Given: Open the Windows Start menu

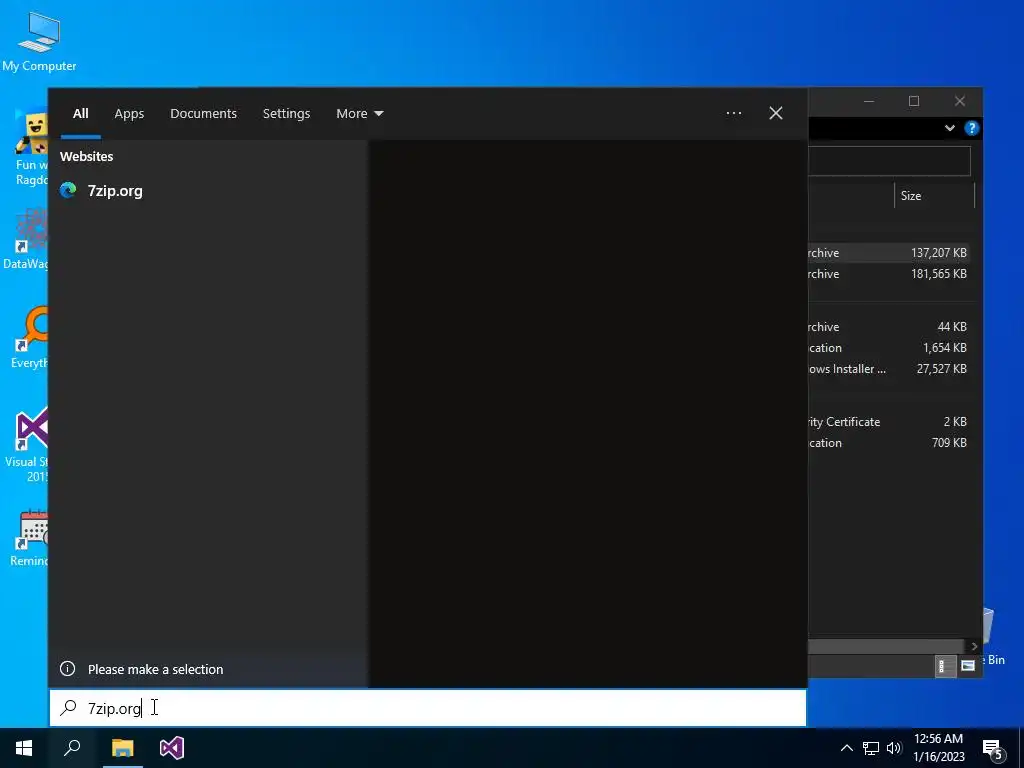Looking at the screenshot, I should (24, 748).
